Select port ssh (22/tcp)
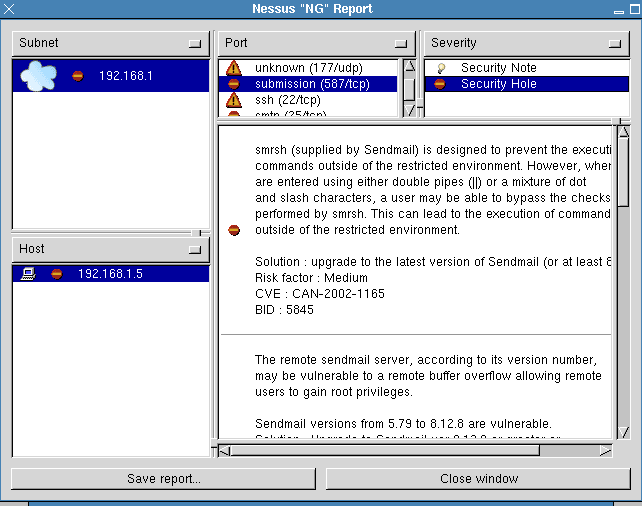Viewport: 642px width, 506px height. [308, 100]
